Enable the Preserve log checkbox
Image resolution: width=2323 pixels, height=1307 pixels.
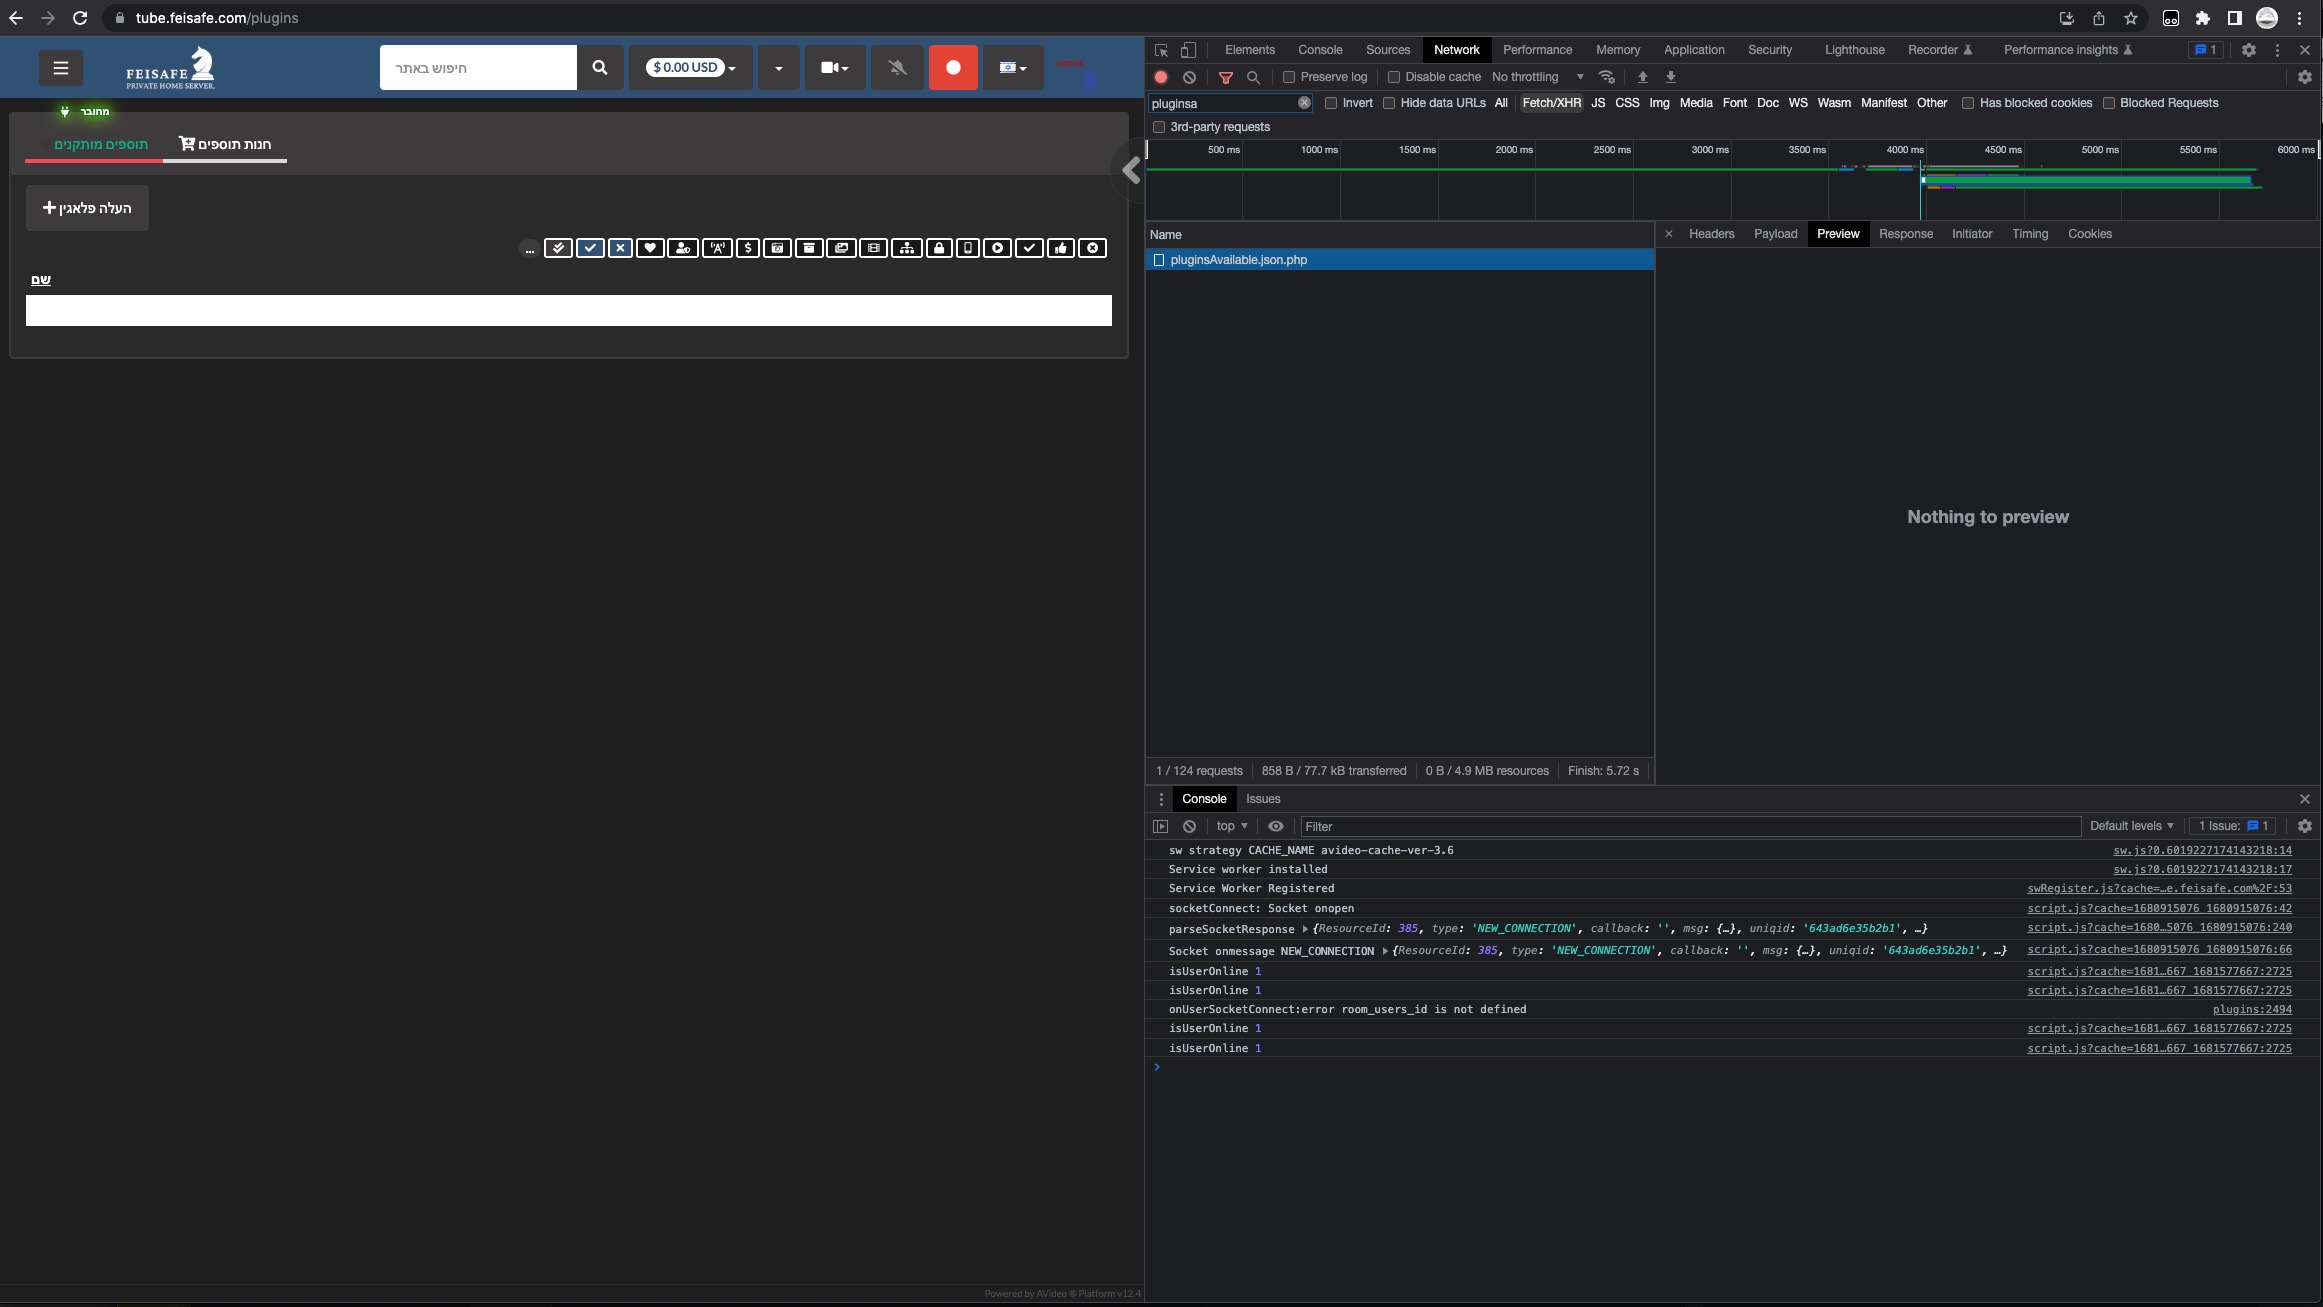1288,77
